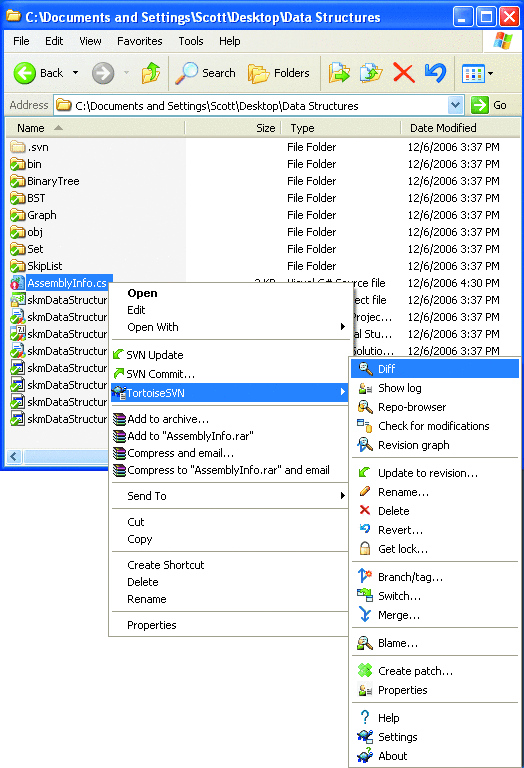Click the TortoiseSVN About icon
The width and height of the screenshot is (524, 768).
(365, 756)
